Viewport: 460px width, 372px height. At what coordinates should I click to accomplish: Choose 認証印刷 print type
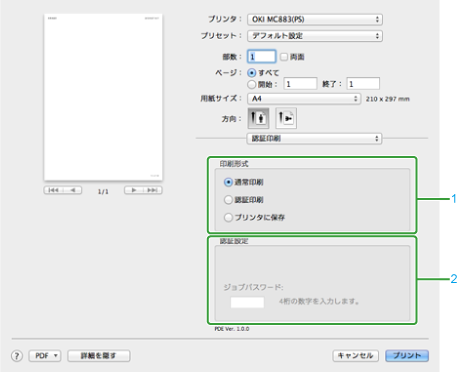click(228, 200)
